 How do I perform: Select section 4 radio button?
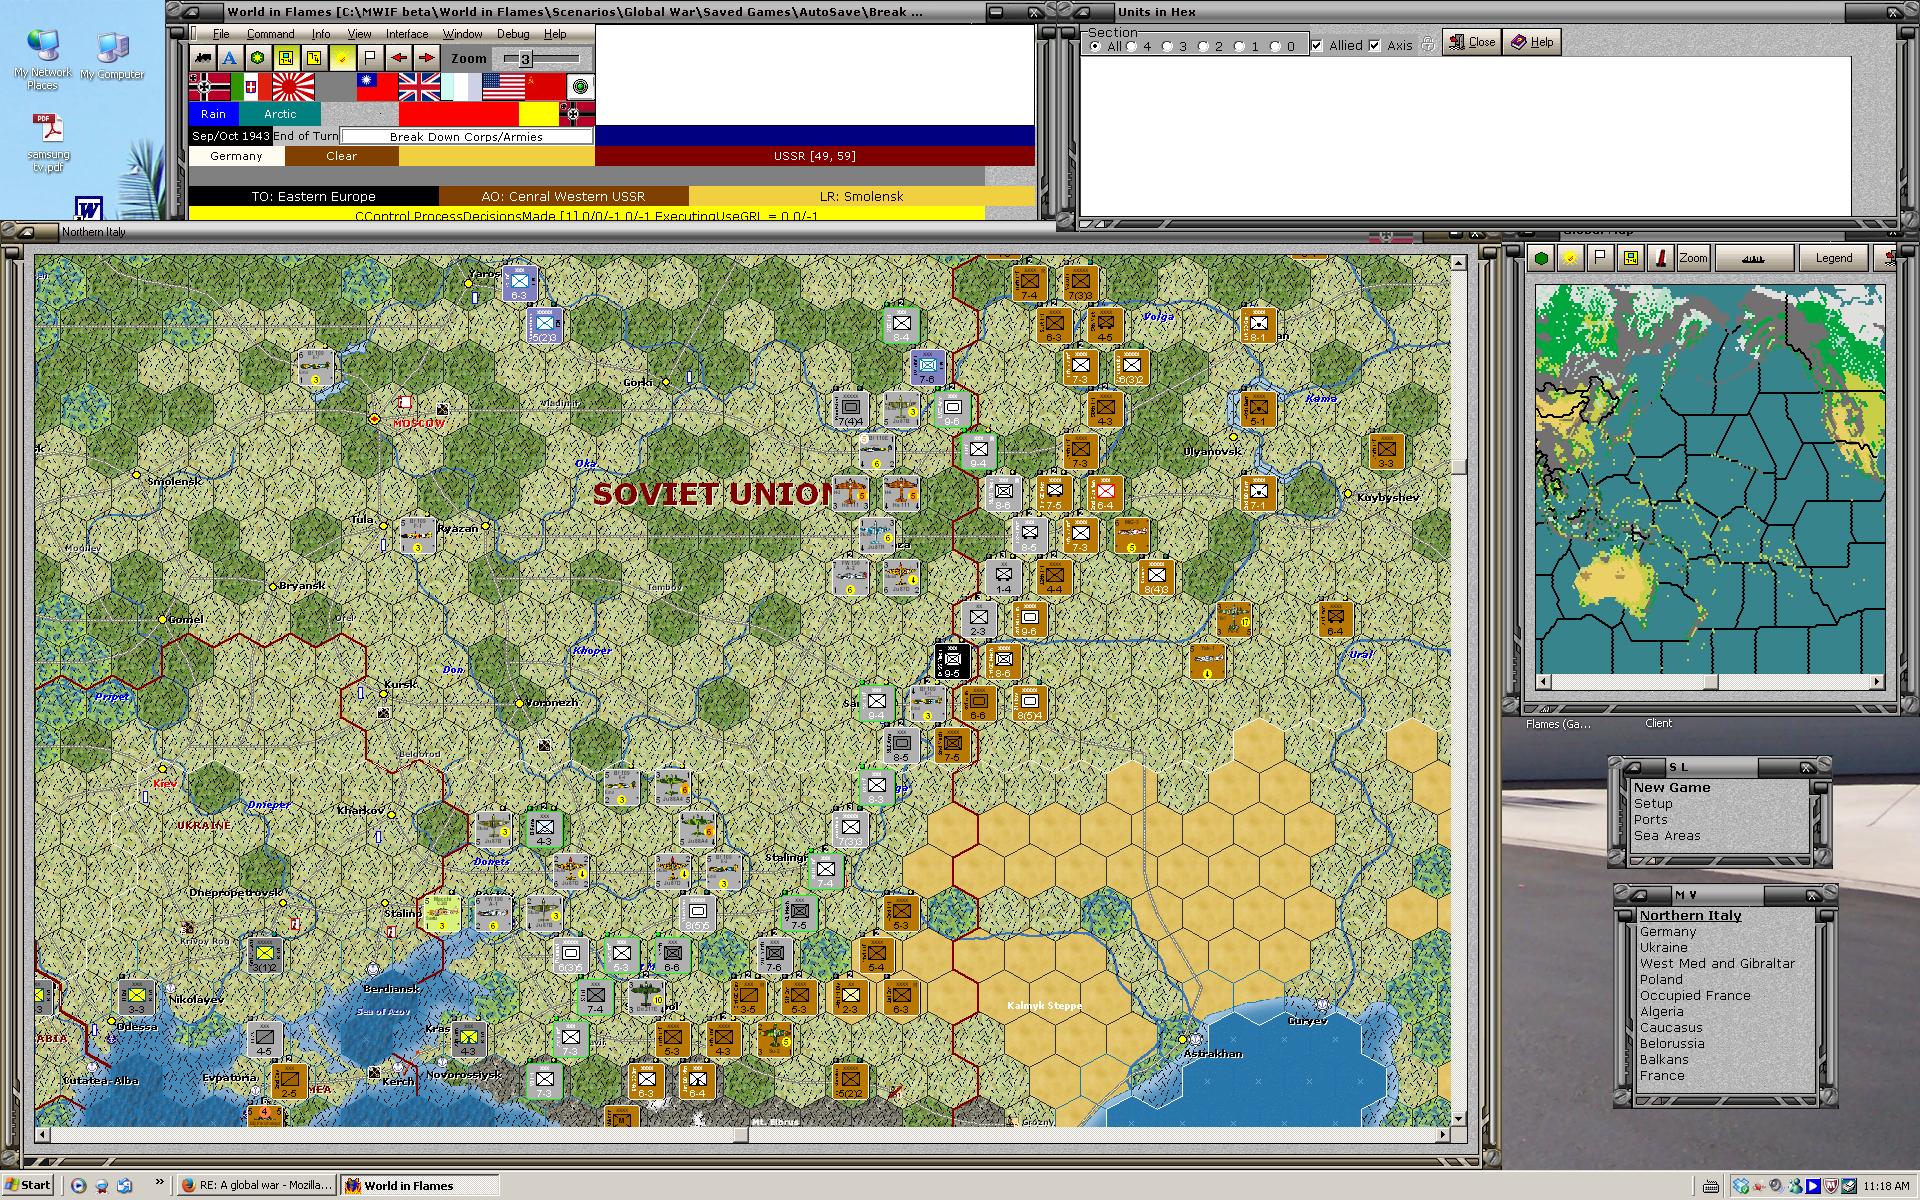pyautogui.click(x=1132, y=46)
